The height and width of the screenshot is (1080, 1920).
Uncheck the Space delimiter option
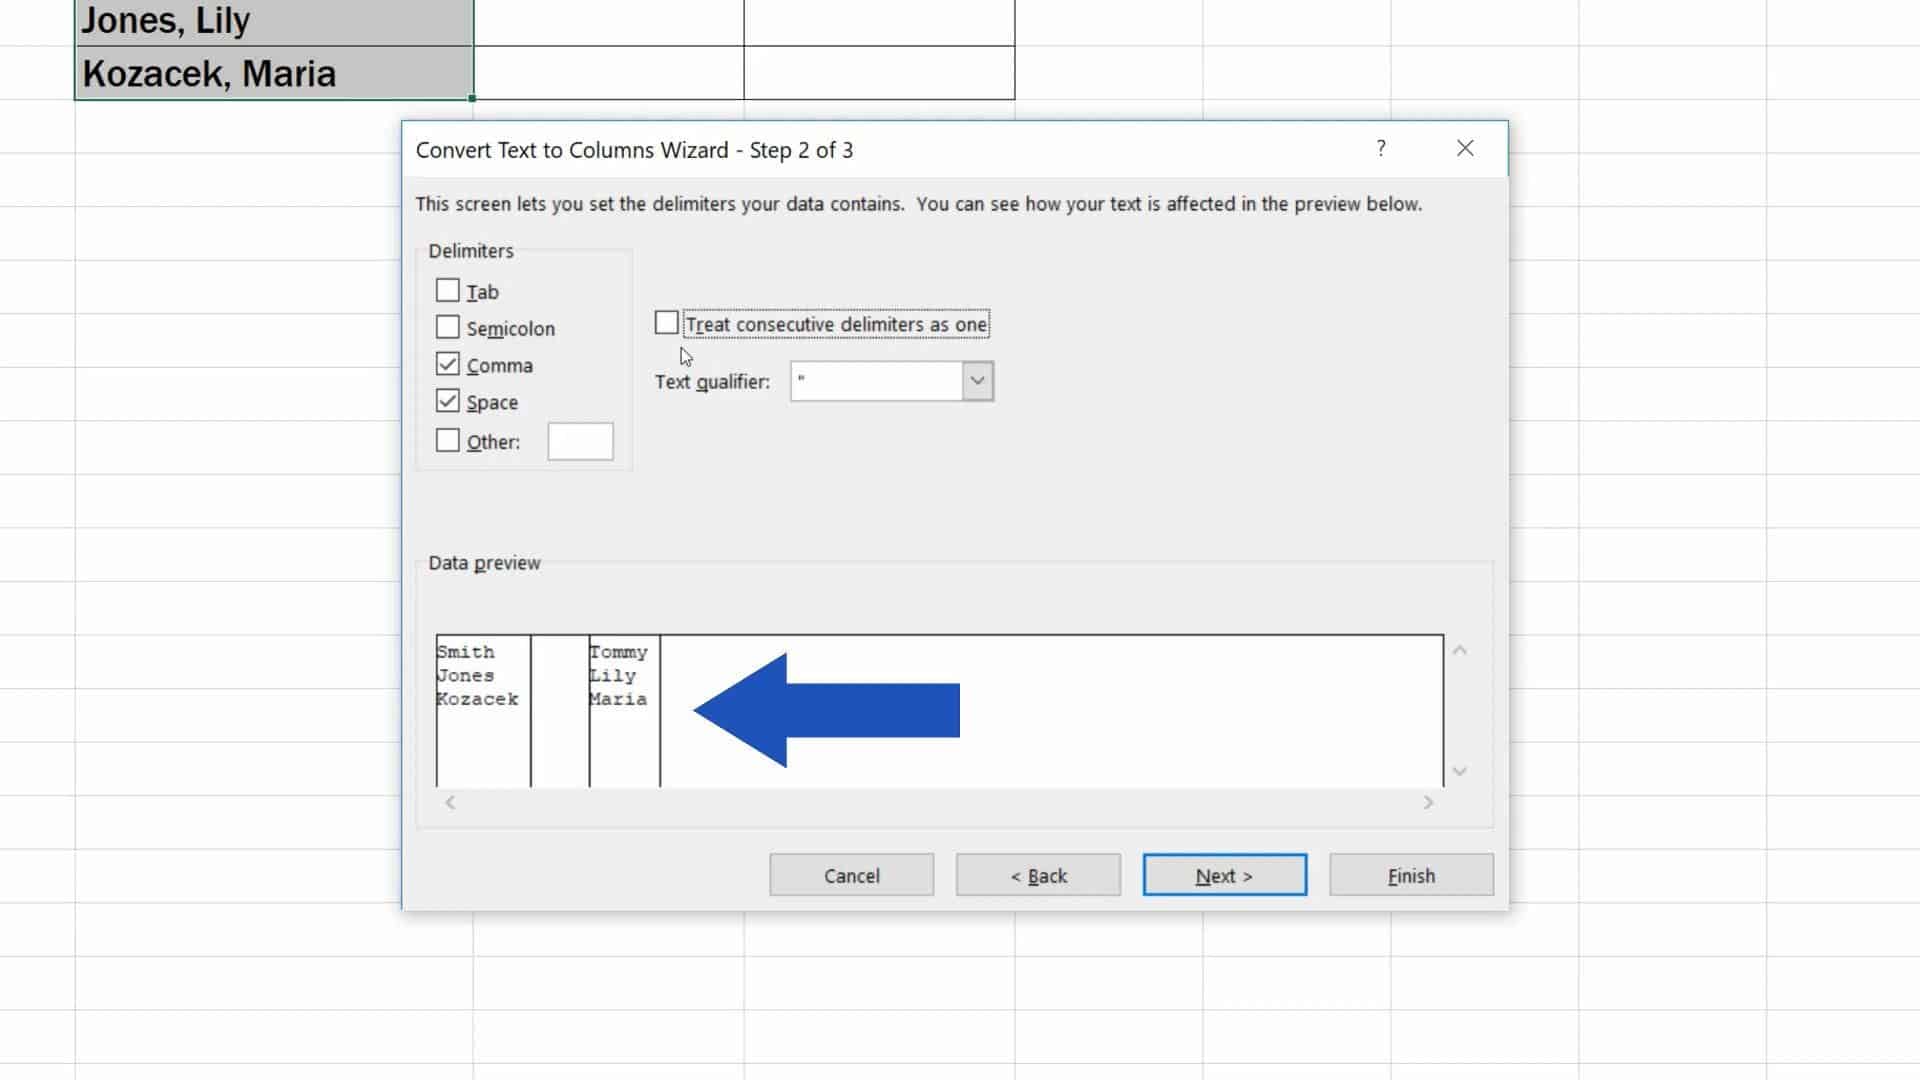(448, 401)
